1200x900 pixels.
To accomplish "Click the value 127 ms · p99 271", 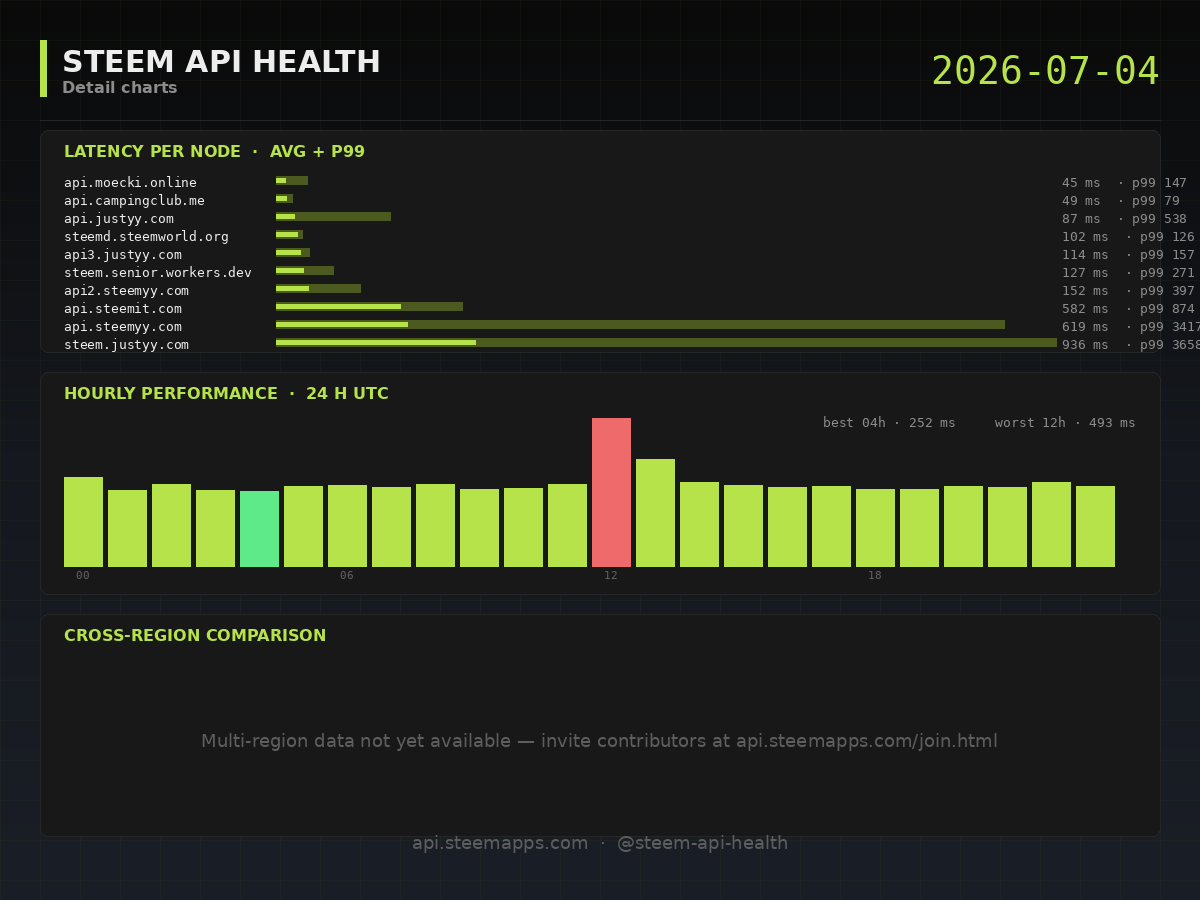I will [x=1128, y=273].
